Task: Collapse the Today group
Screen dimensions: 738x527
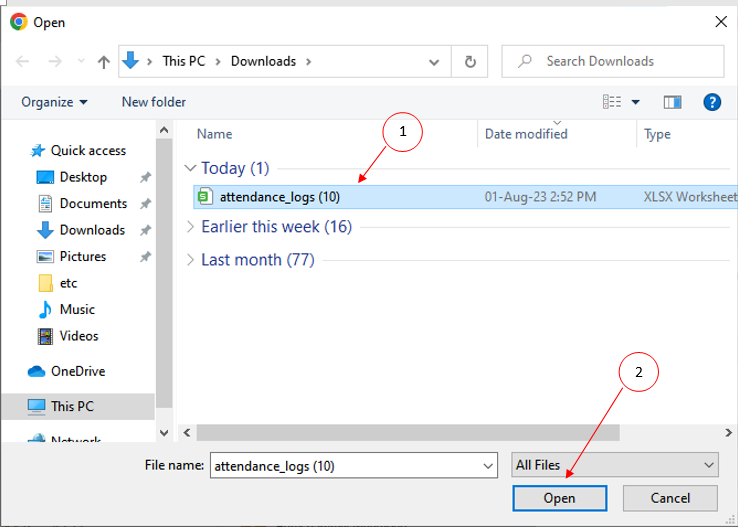Action: click(191, 168)
